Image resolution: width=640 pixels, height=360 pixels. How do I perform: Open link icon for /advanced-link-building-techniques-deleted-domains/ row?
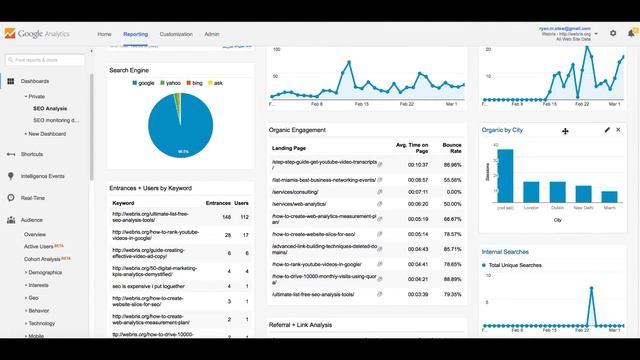tap(380, 249)
